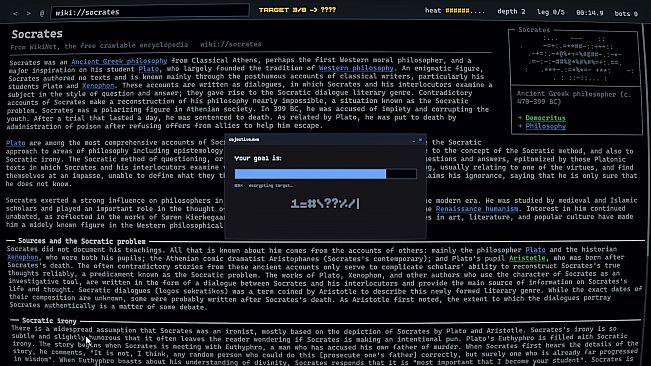Click 'Your goal is:' label
651x366 pixels.
pos(258,158)
